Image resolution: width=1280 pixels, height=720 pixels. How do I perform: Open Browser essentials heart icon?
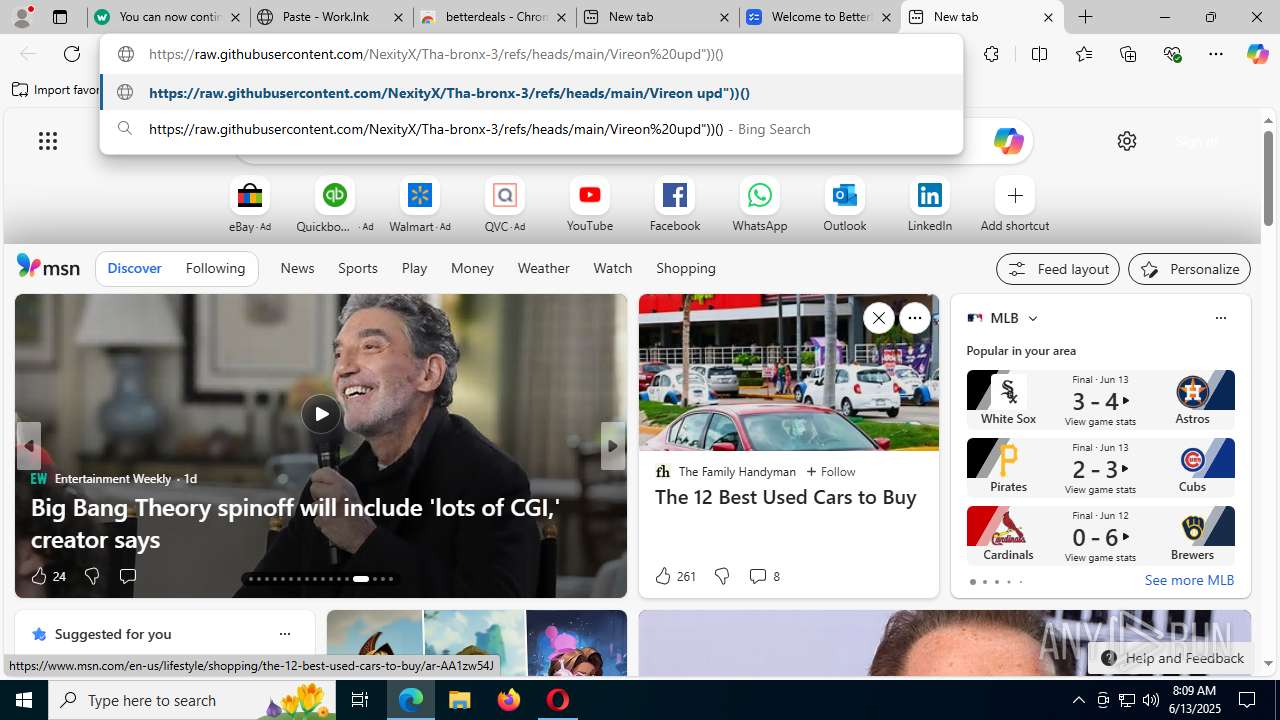1172,54
